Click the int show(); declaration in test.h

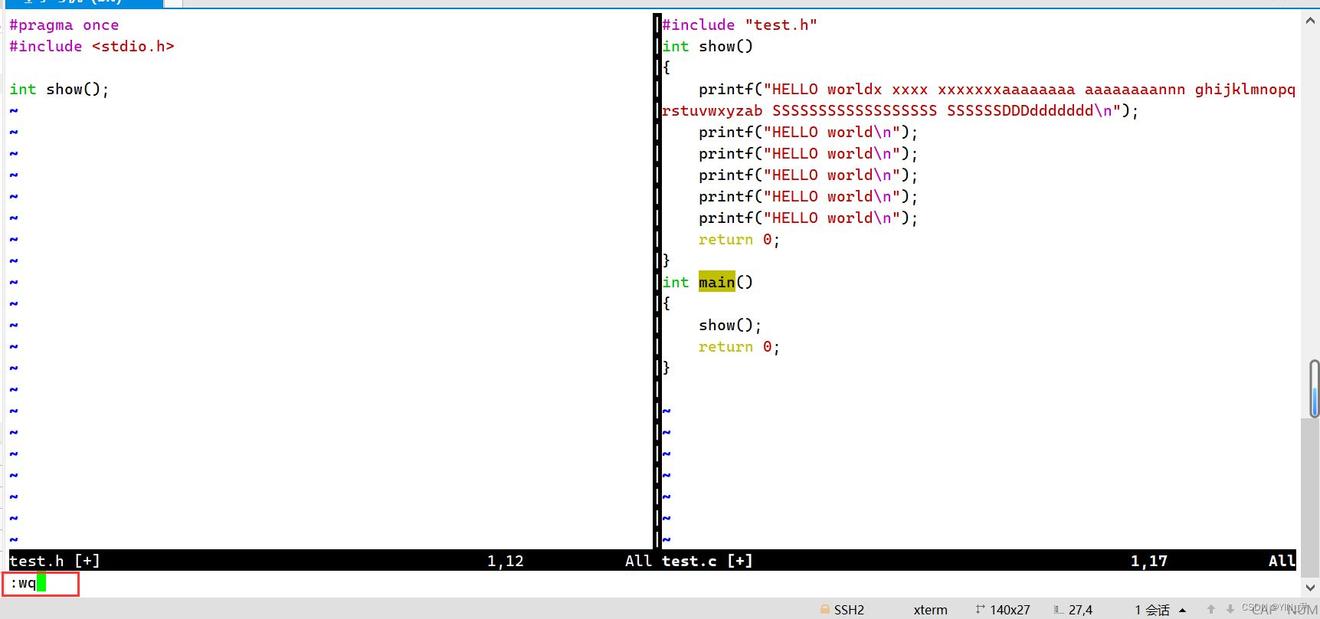click(59, 89)
